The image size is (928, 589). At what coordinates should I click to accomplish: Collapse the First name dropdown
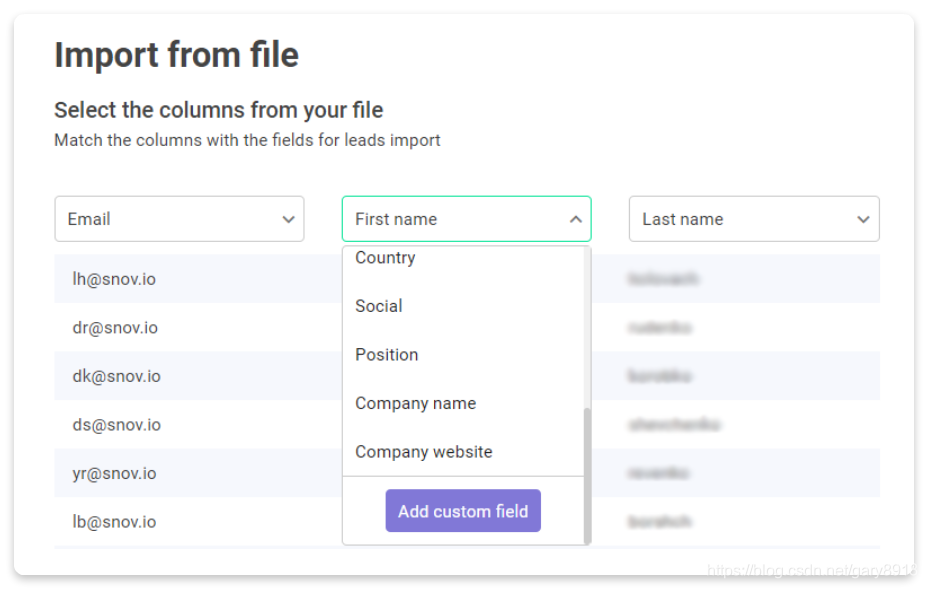pos(466,219)
